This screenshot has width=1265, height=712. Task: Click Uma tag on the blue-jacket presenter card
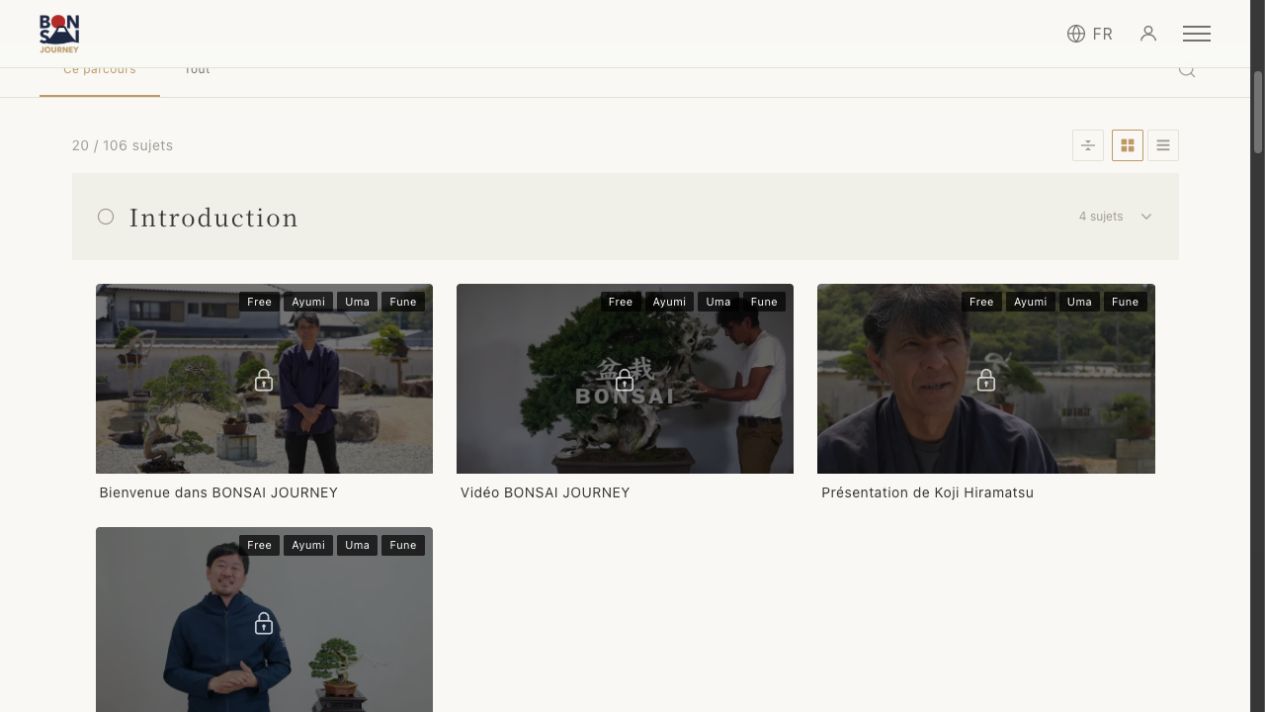tap(357, 545)
